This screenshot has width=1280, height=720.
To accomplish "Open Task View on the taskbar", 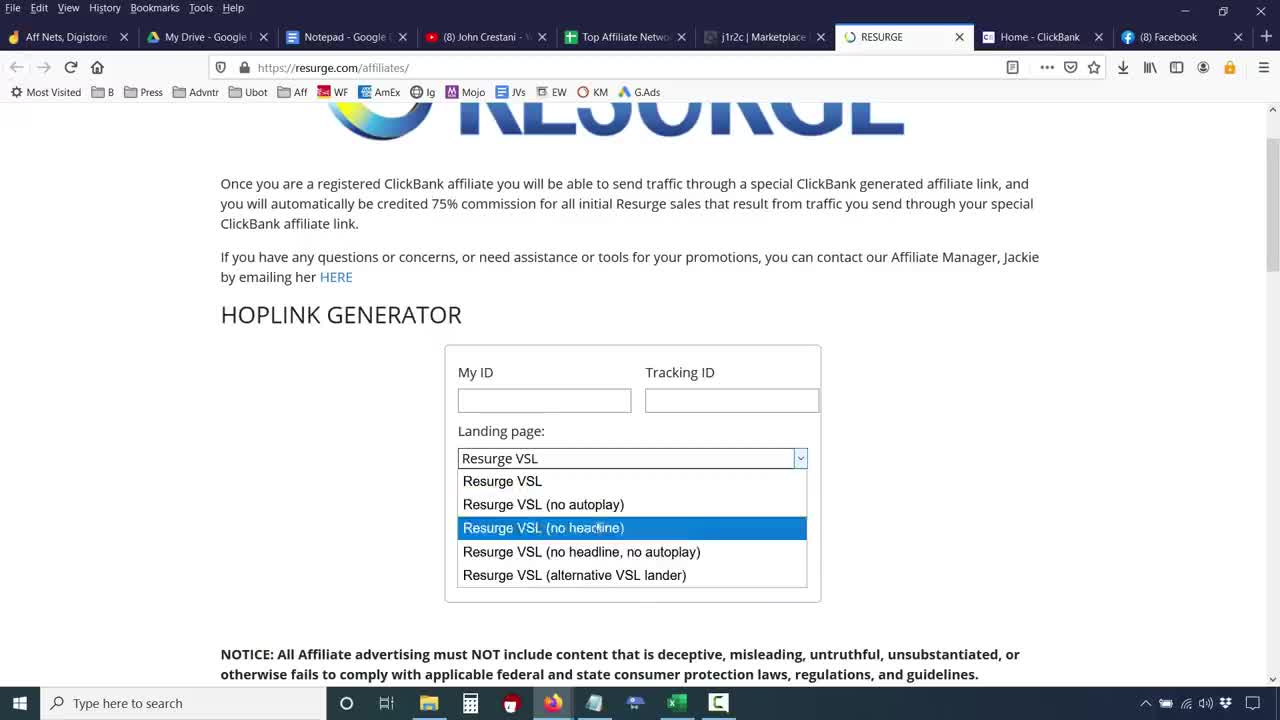I will (x=386, y=703).
